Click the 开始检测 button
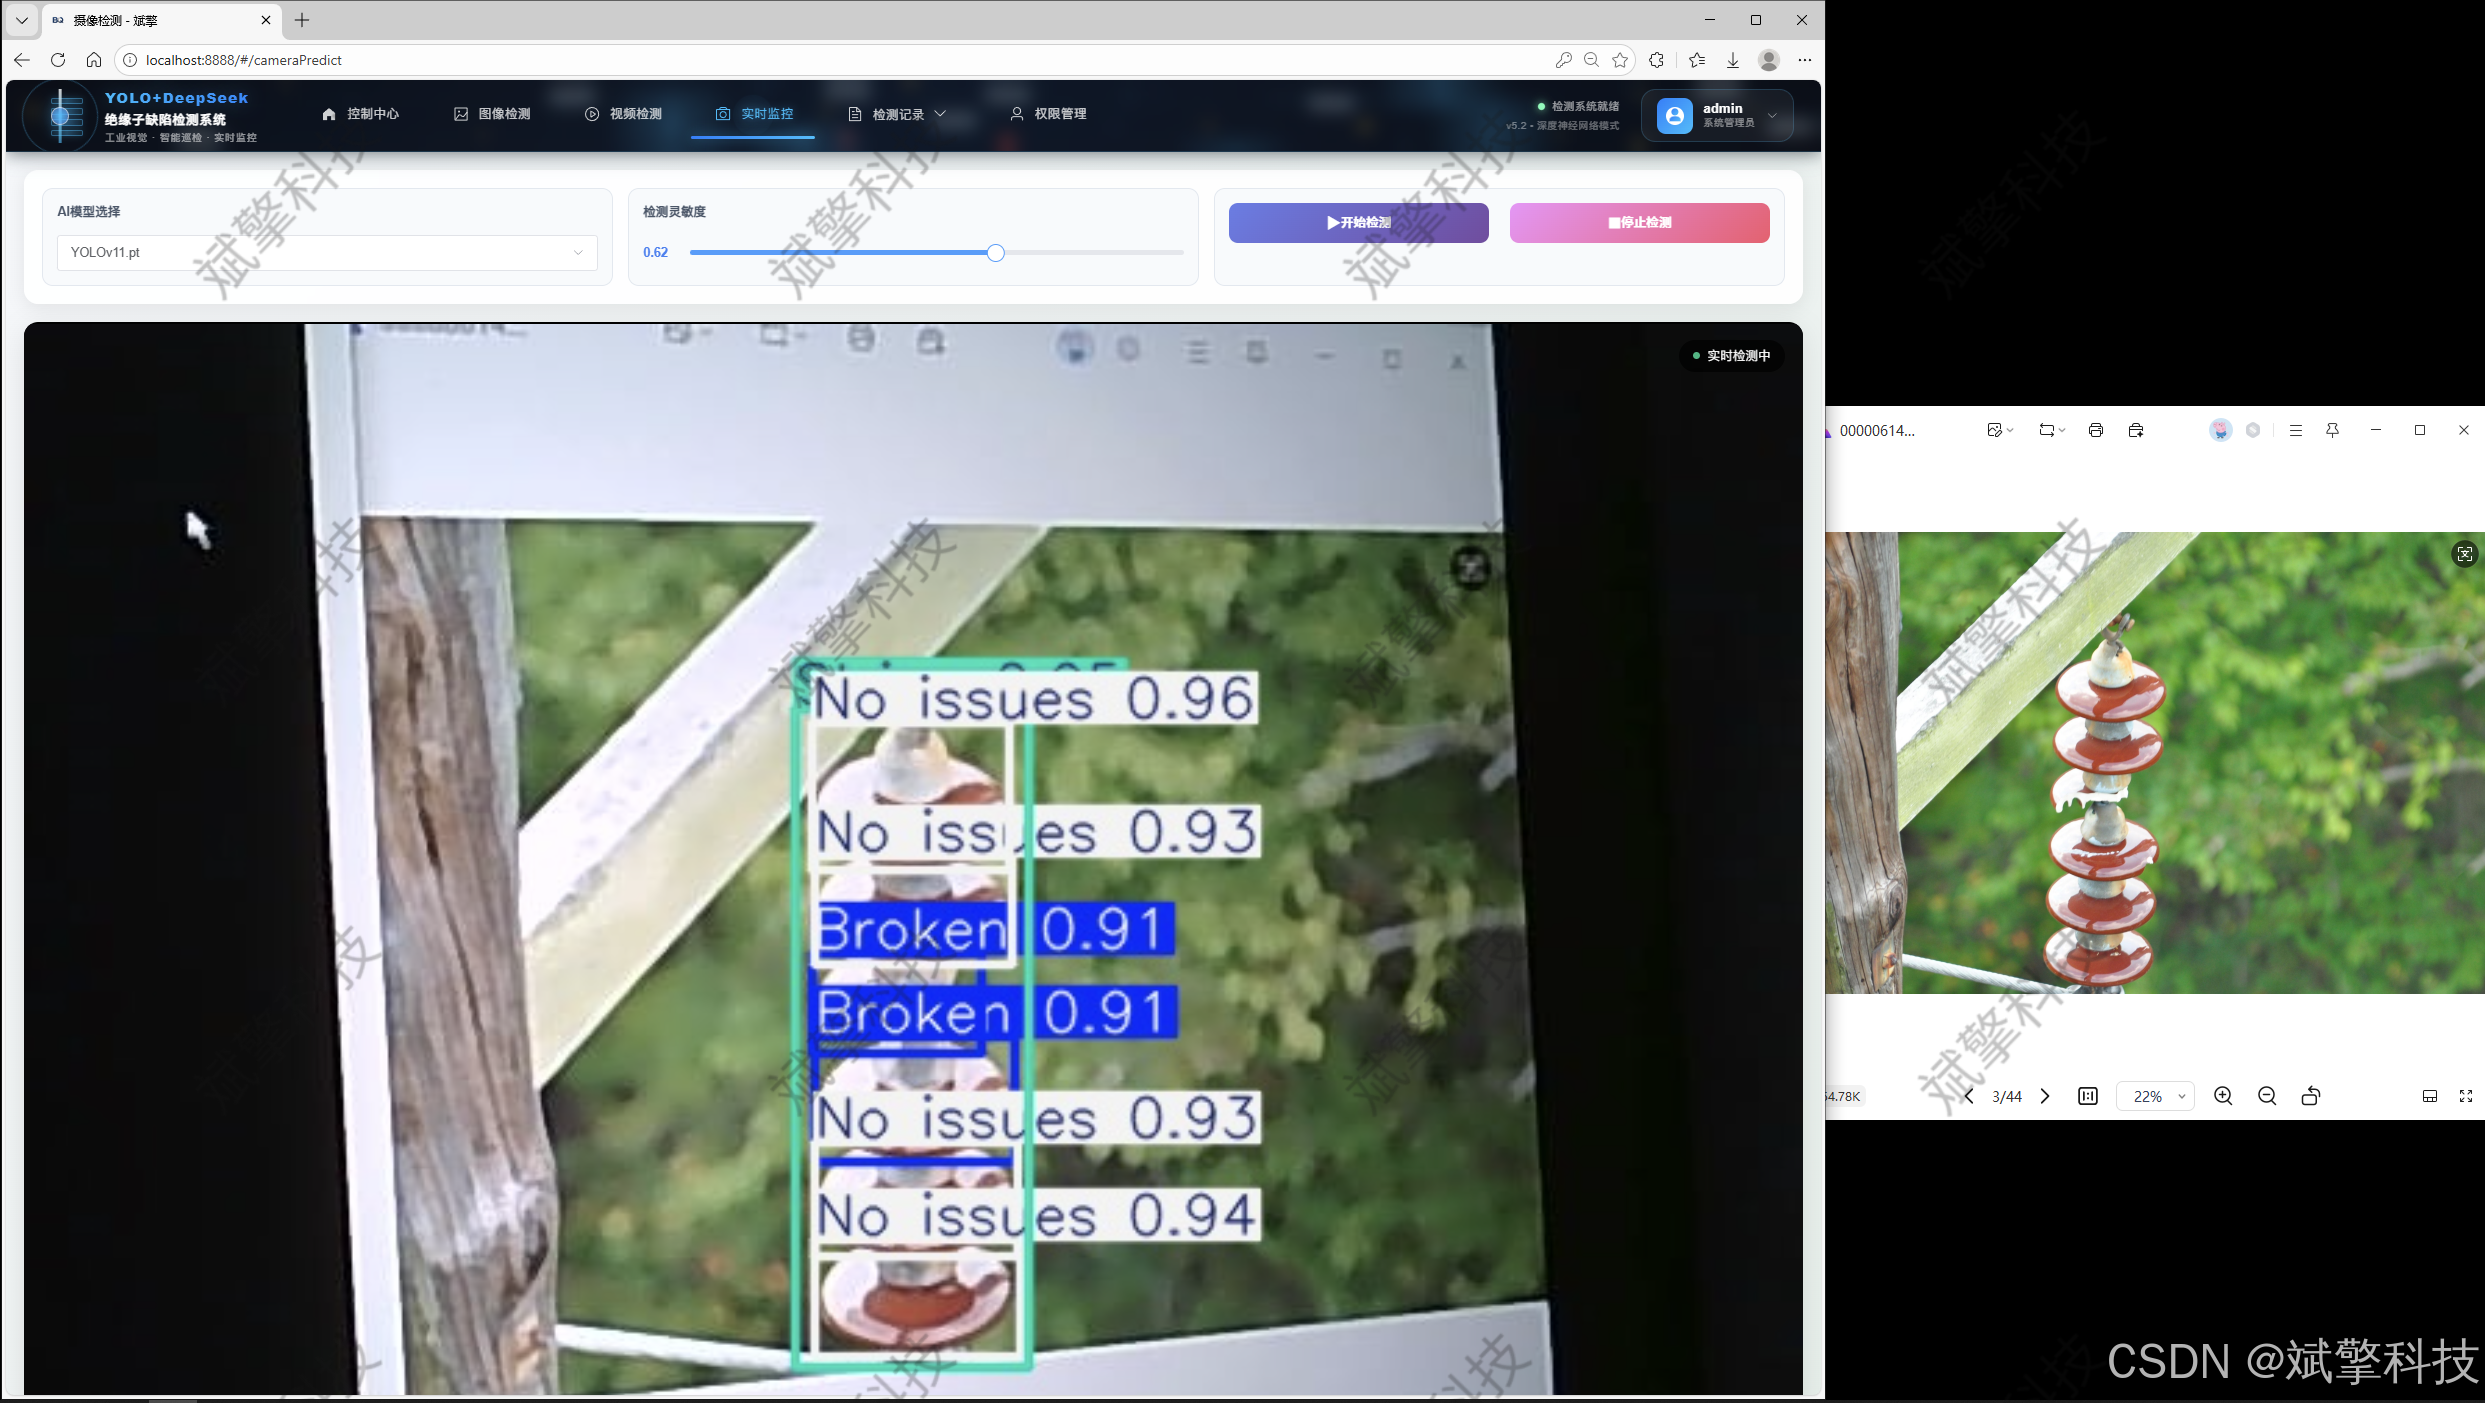 click(x=1358, y=222)
